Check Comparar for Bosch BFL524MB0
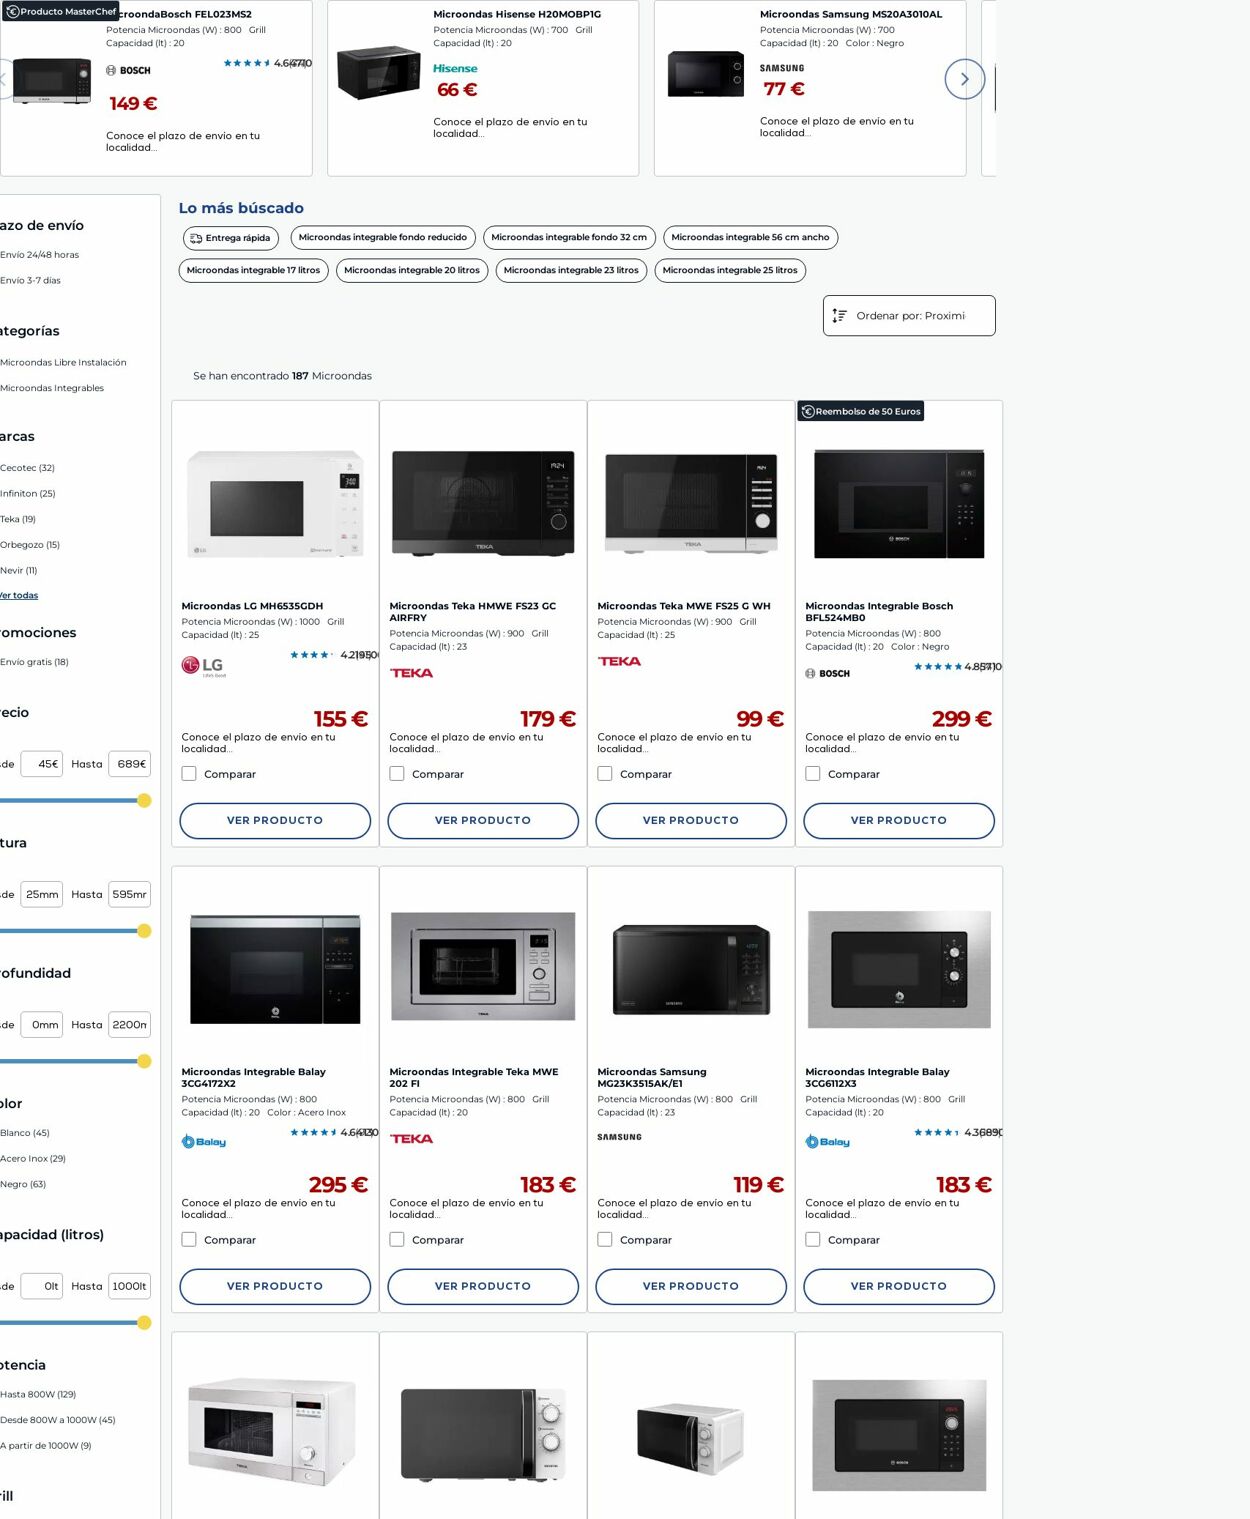The width and height of the screenshot is (1250, 1519). [813, 774]
